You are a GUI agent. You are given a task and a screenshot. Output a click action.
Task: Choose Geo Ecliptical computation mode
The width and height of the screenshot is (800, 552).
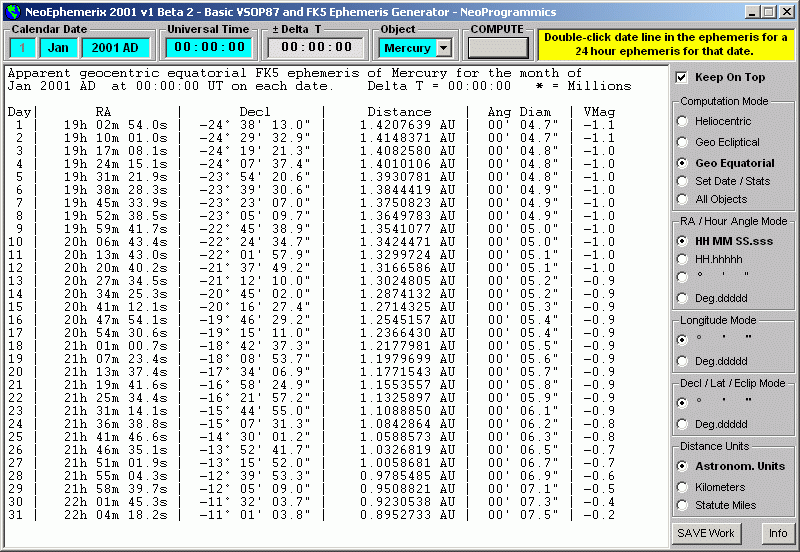point(682,142)
